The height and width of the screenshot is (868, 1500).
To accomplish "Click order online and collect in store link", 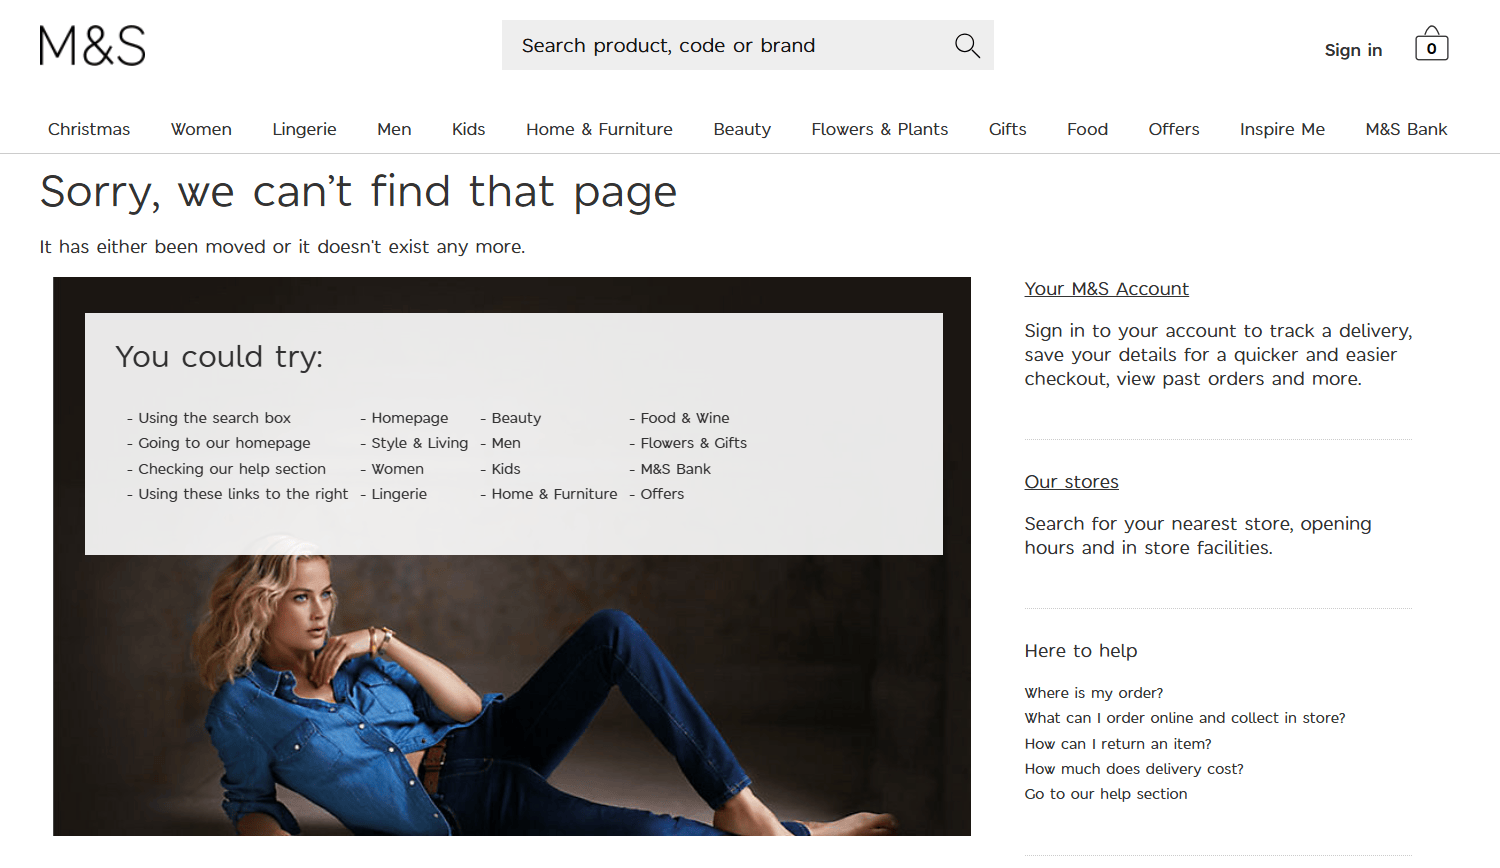I will pos(1184,718).
